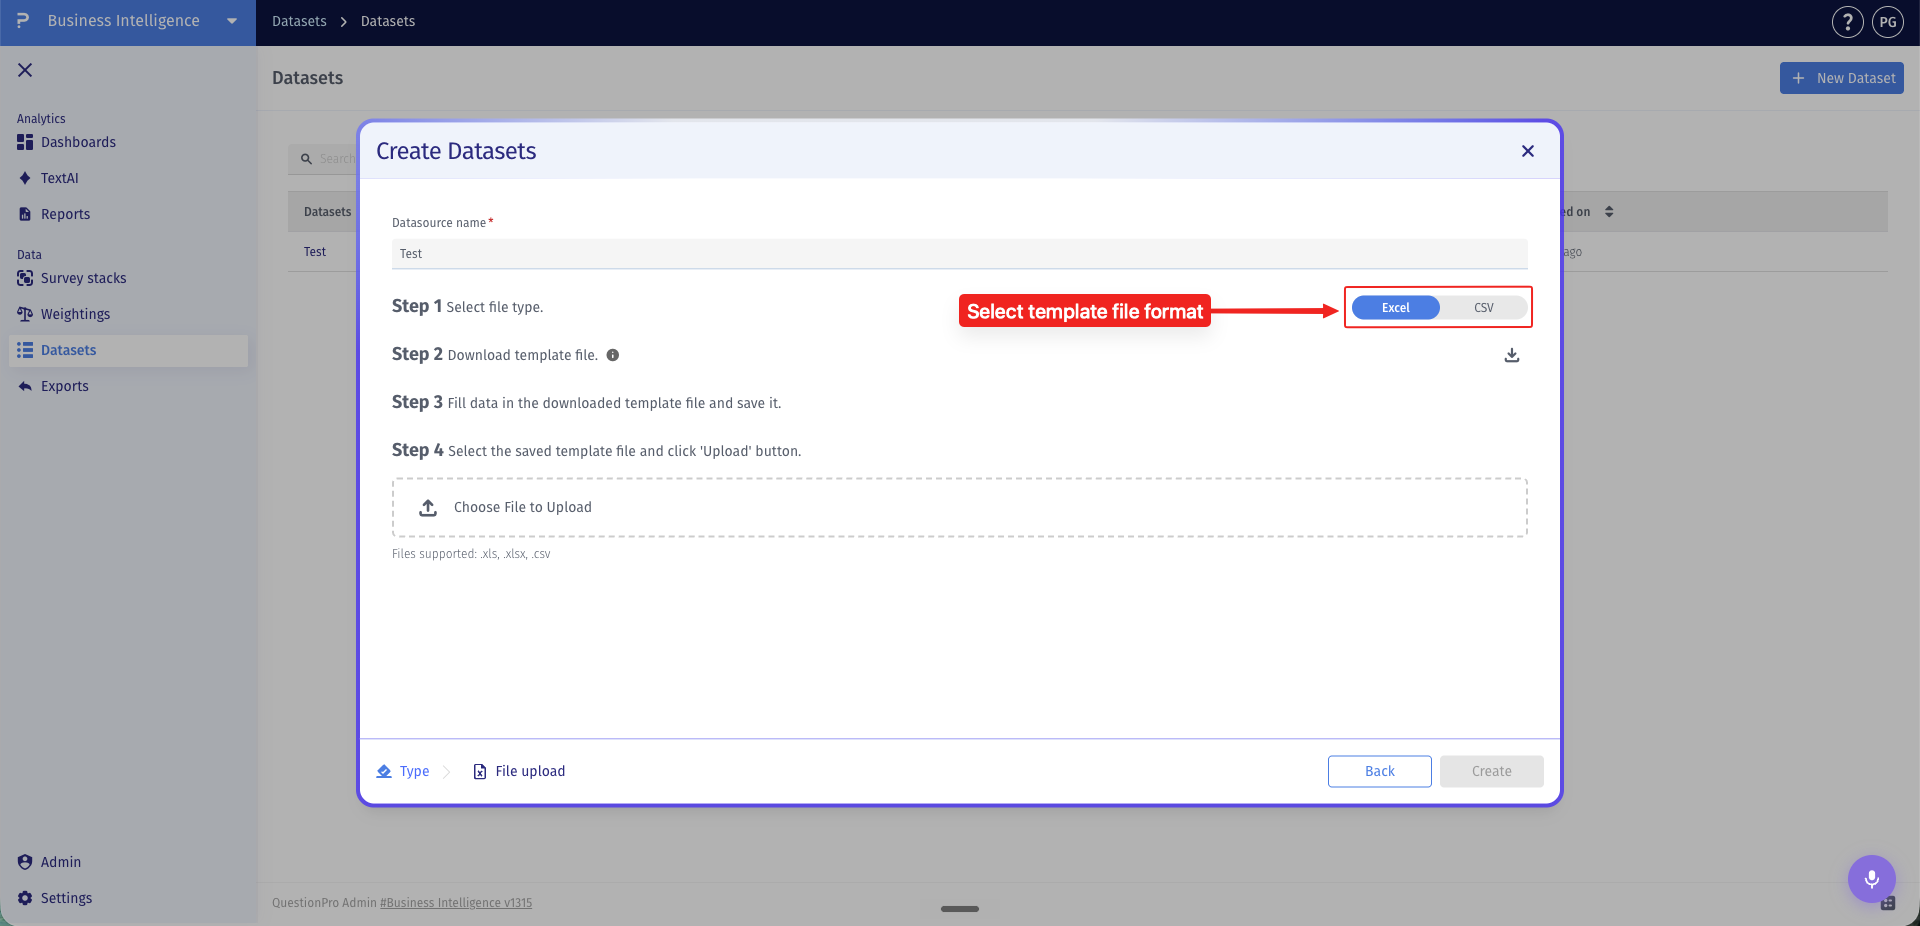Click the Datasource name input field
1920x926 pixels.
click(959, 254)
